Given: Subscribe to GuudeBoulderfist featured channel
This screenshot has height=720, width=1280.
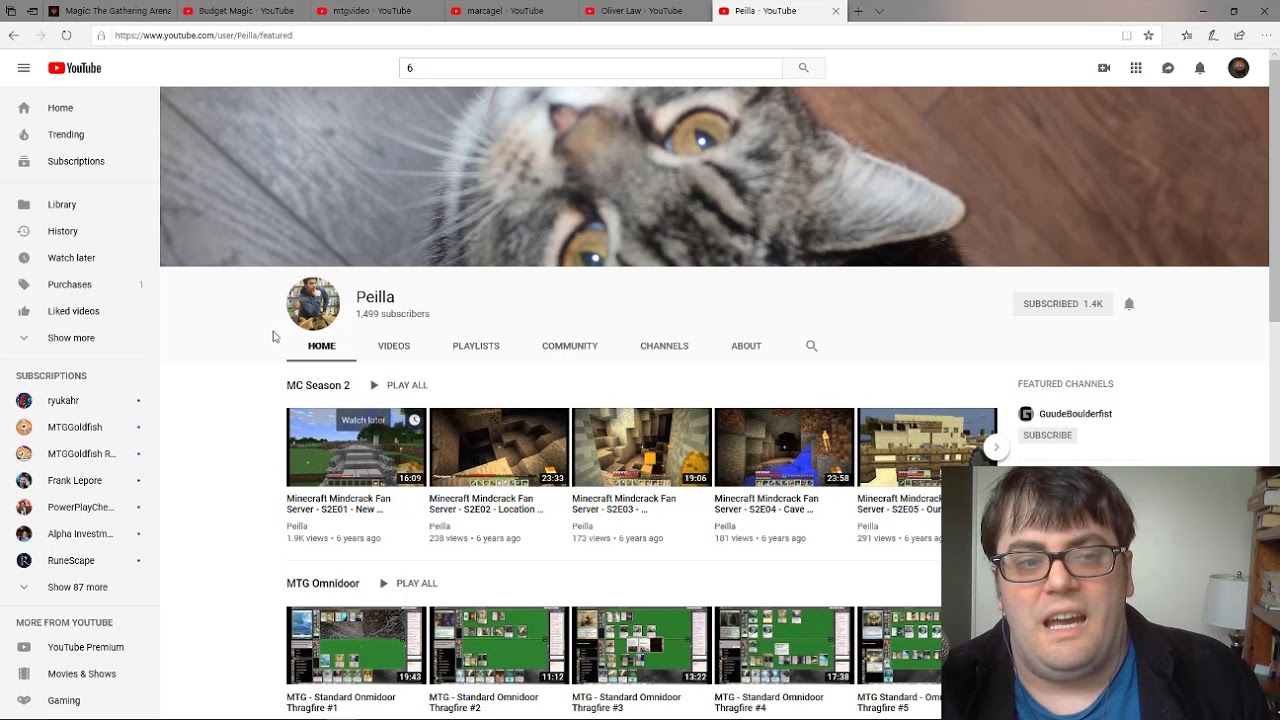Looking at the screenshot, I should coord(1047,435).
